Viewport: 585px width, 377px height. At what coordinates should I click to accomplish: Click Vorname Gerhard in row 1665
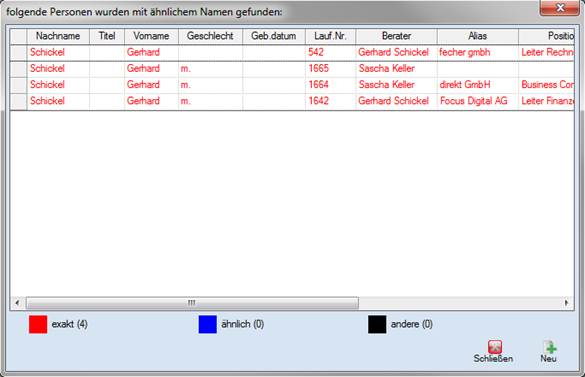[151, 69]
